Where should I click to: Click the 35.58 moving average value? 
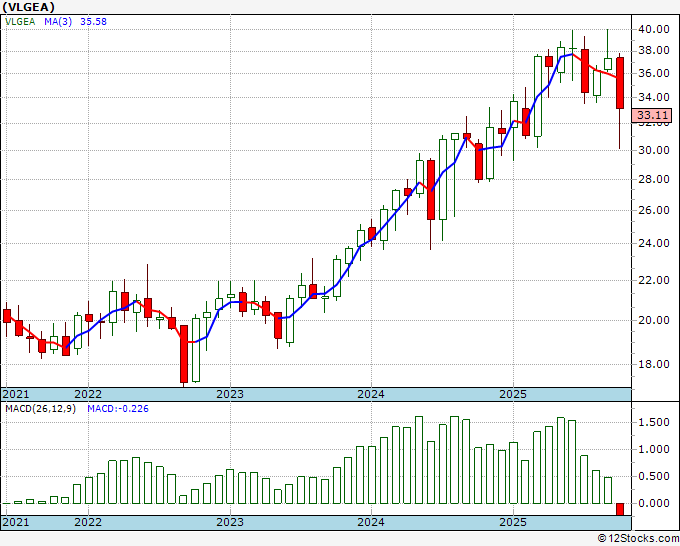pyautogui.click(x=93, y=21)
